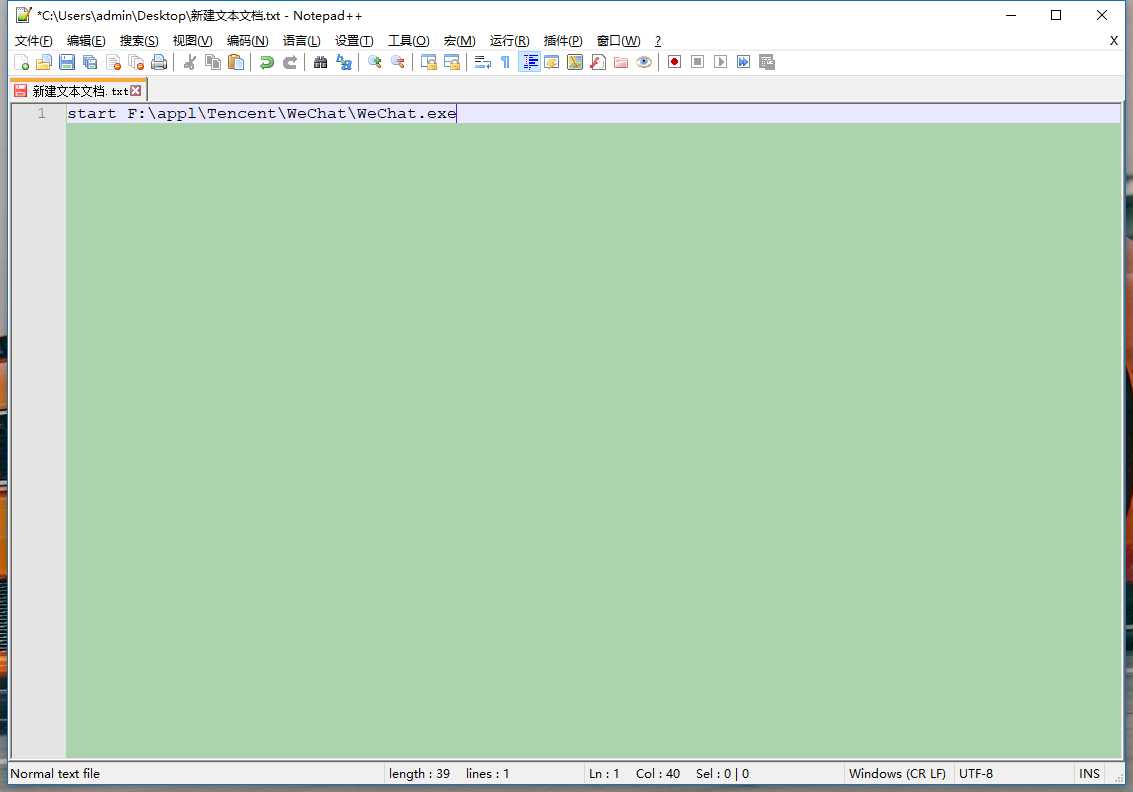Toggle synchronize horizontal scrolling
The height and width of the screenshot is (792, 1133).
pyautogui.click(x=452, y=62)
